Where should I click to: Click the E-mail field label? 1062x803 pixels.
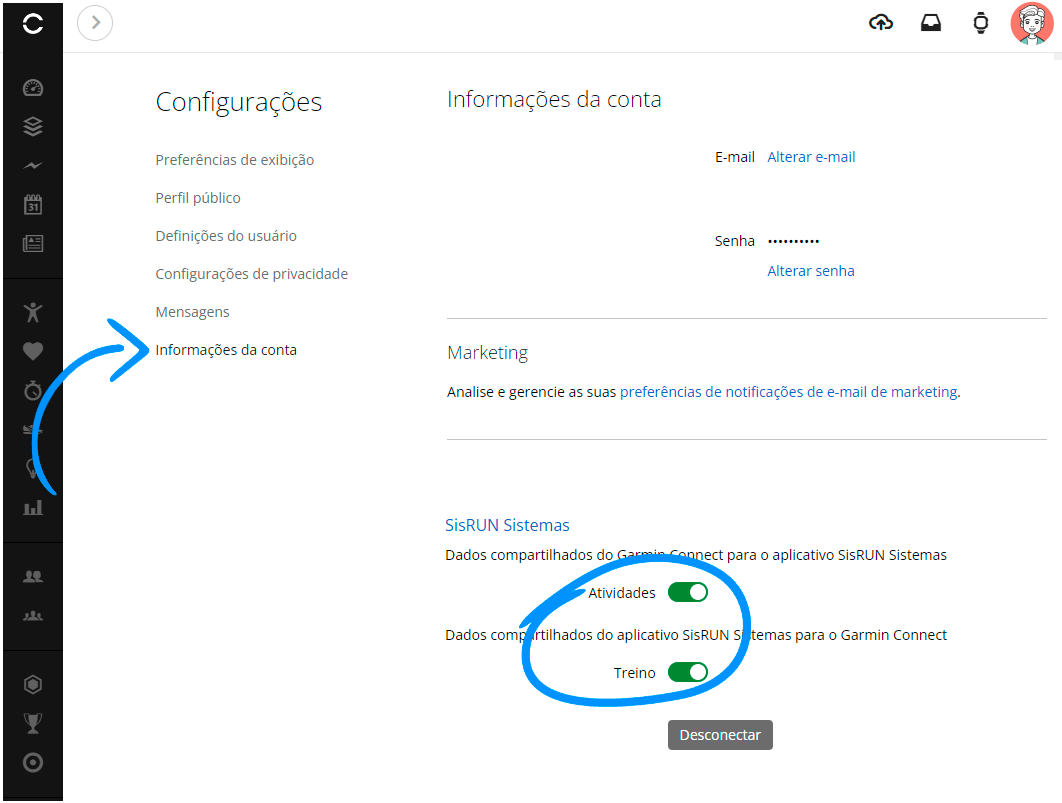tap(735, 157)
